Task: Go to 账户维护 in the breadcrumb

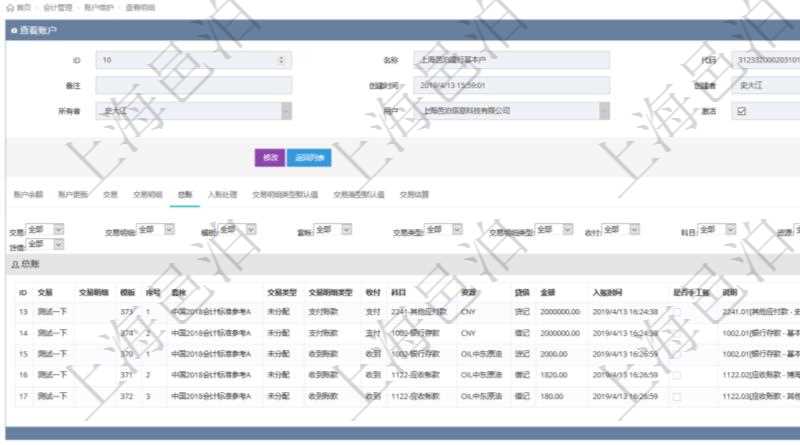Action: tap(98, 8)
